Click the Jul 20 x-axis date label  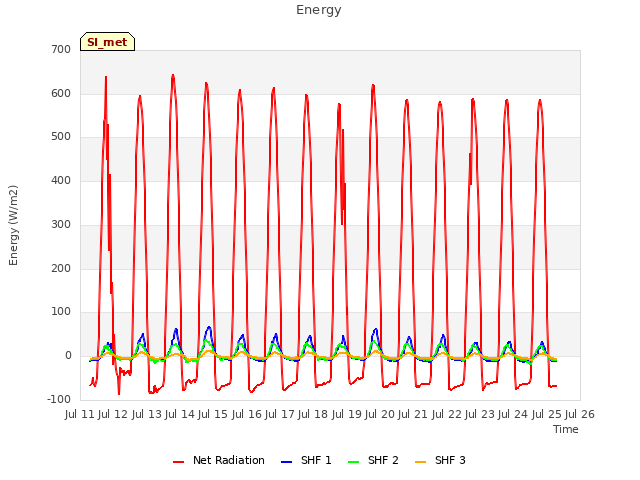click(x=380, y=415)
